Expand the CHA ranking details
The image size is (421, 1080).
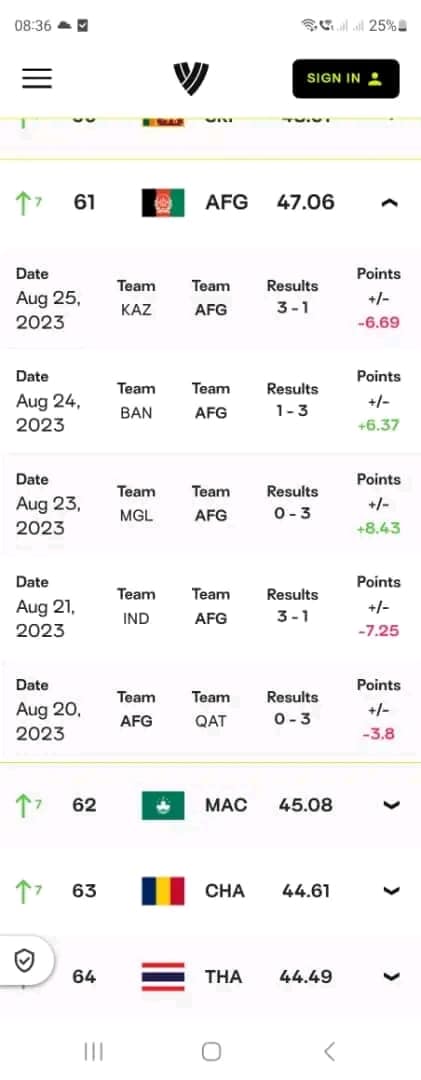391,891
